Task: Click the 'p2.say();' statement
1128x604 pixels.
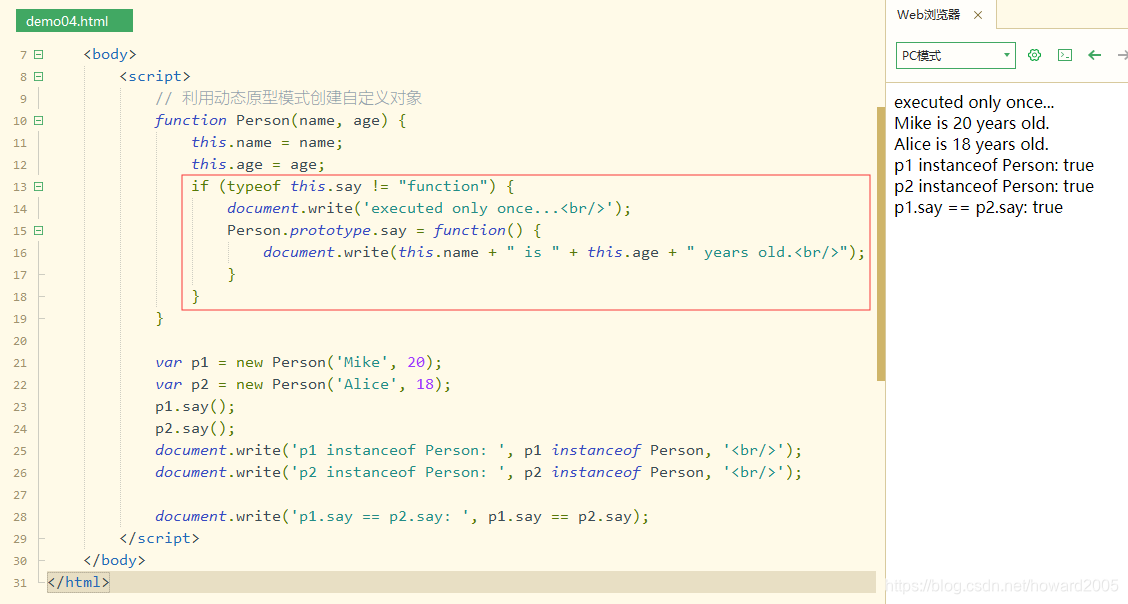Action: [195, 429]
